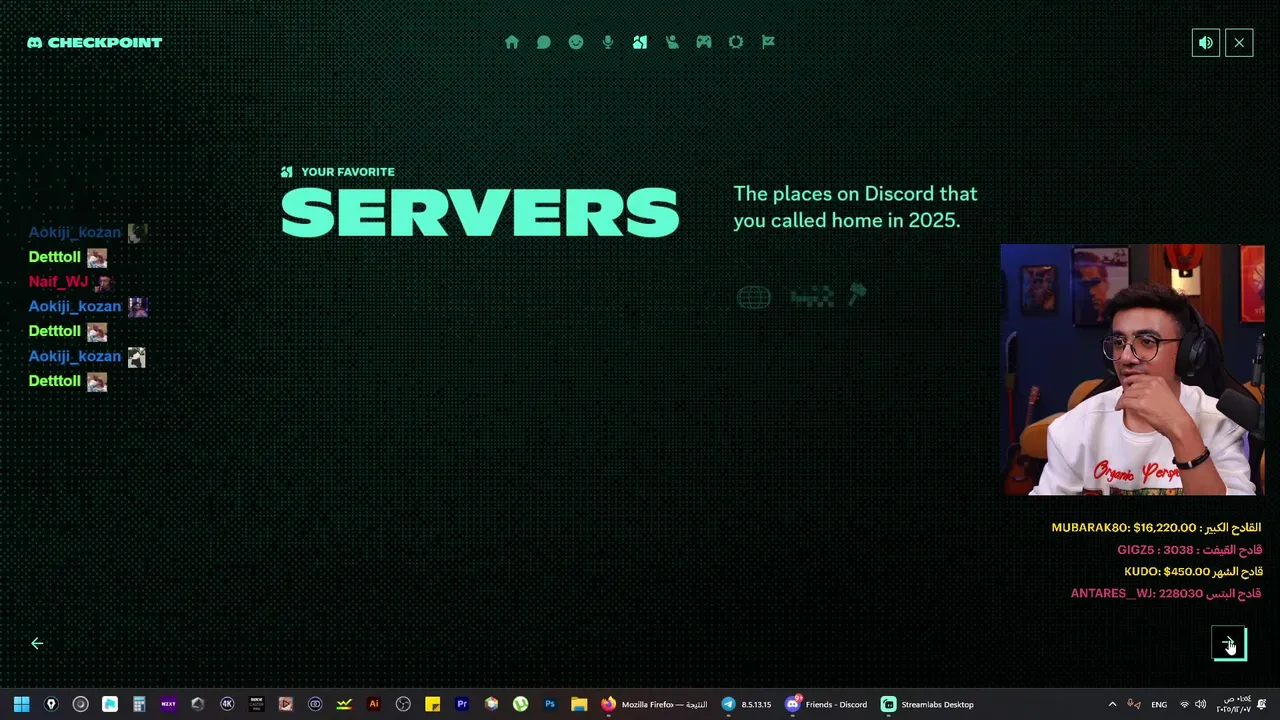The image size is (1280, 720).
Task: Mute the Checkpoint sound with speaker button
Action: [x=1206, y=43]
